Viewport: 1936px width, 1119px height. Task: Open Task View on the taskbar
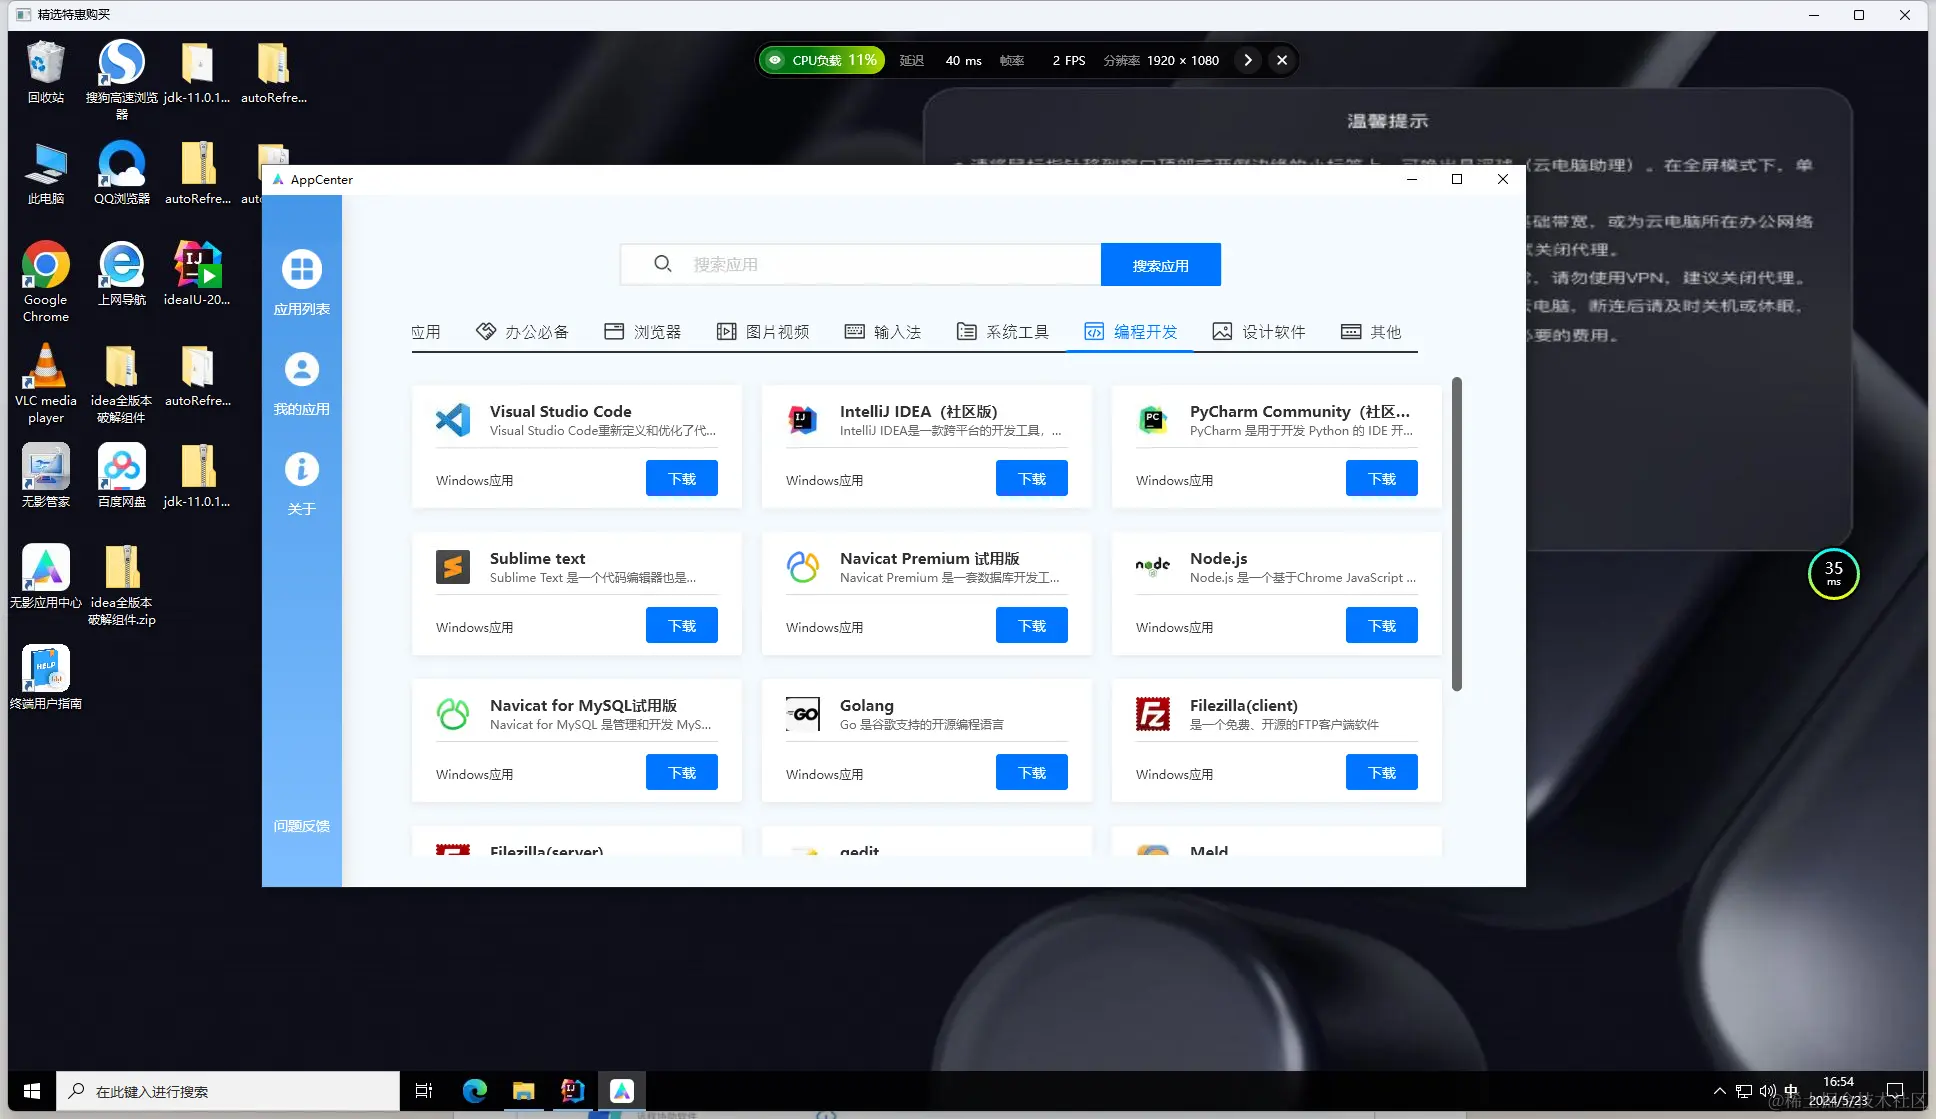[424, 1091]
